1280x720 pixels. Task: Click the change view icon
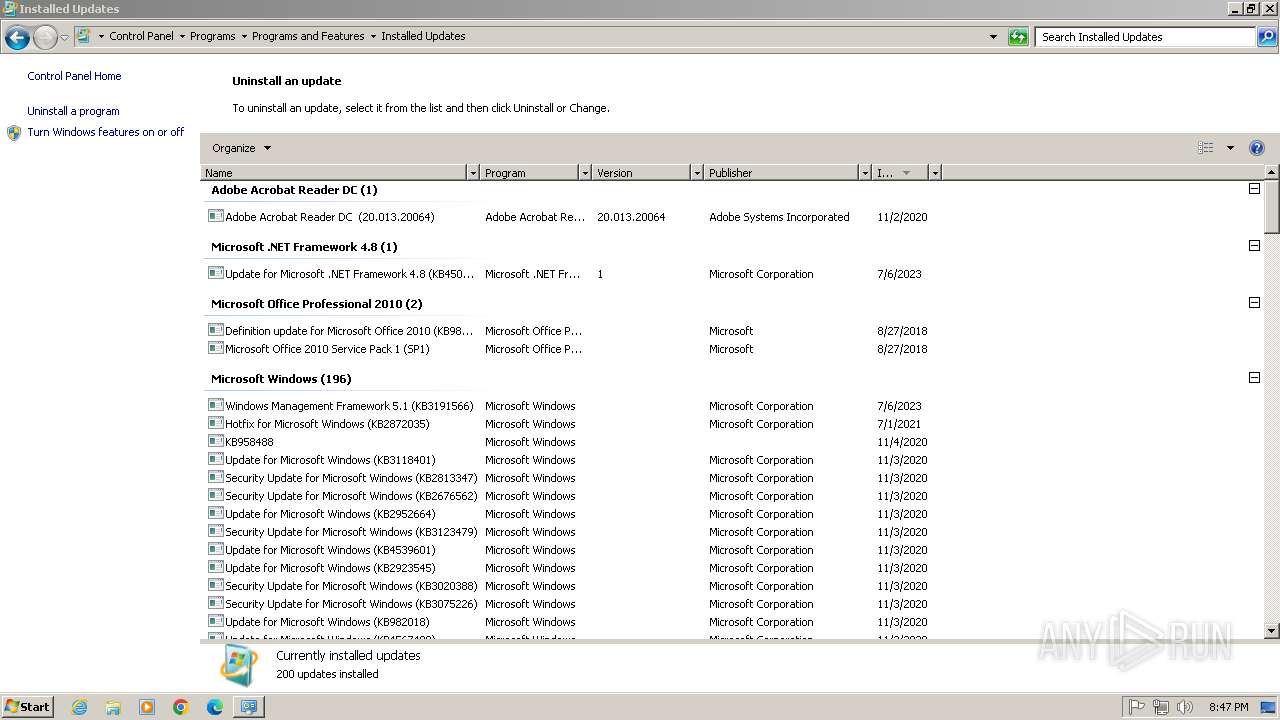pyautogui.click(x=1206, y=148)
